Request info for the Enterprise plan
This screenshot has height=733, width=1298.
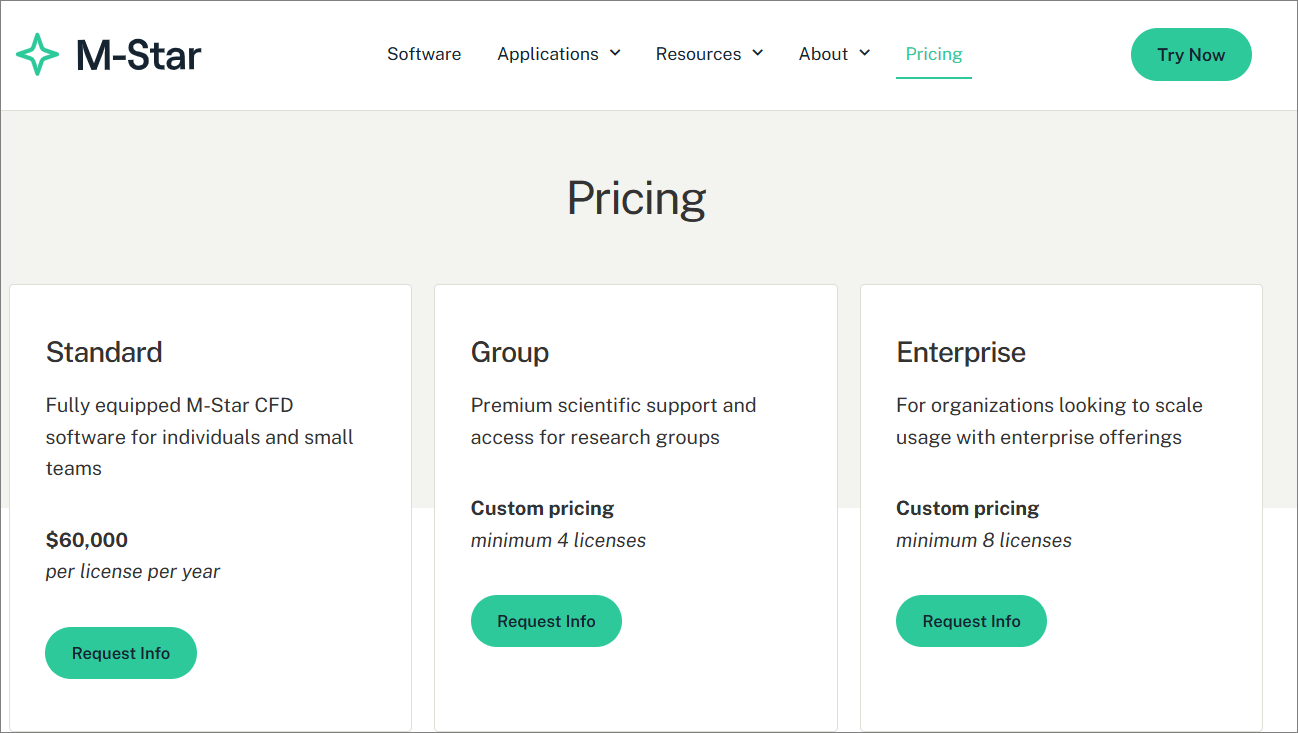click(971, 621)
